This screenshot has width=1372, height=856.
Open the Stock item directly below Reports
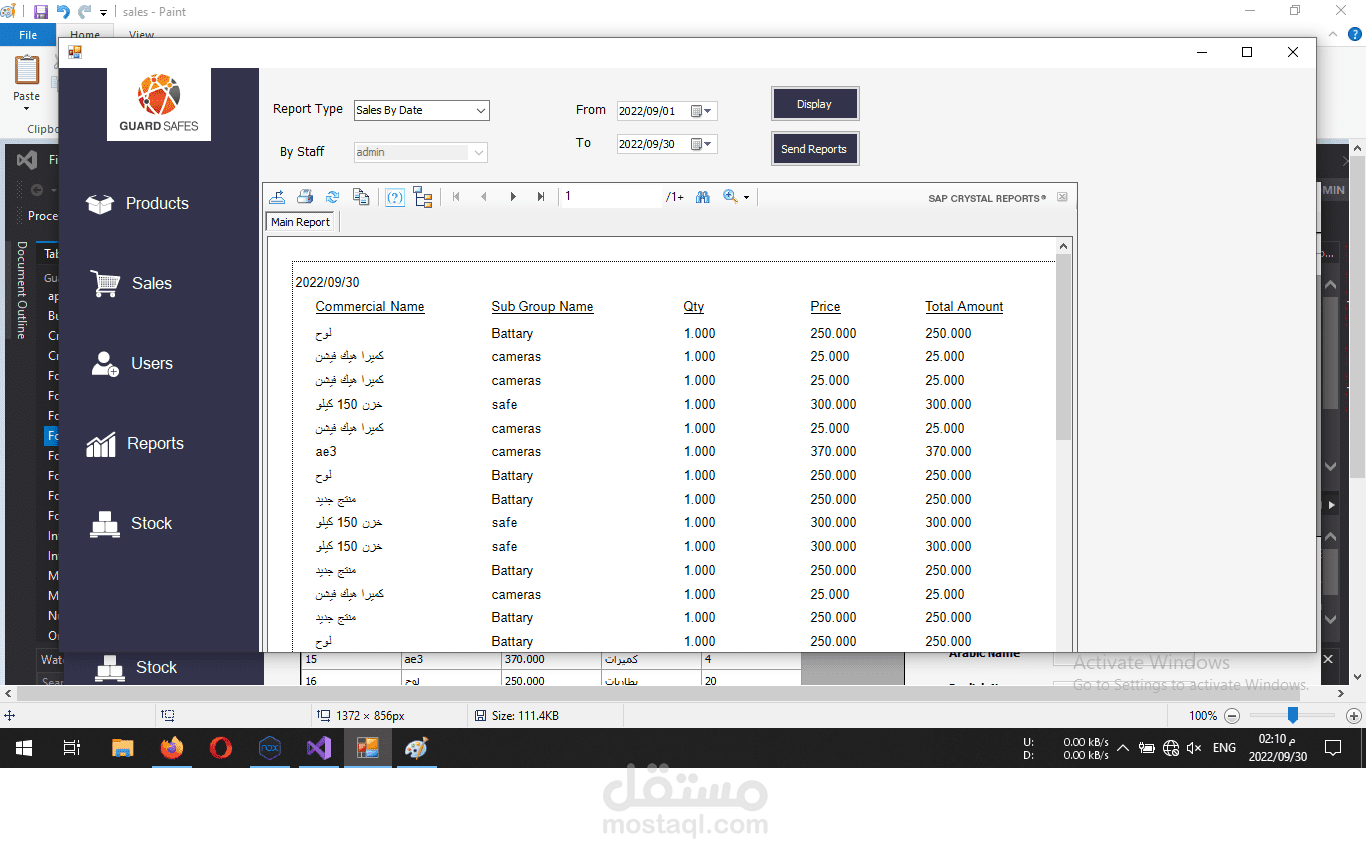tap(131, 523)
